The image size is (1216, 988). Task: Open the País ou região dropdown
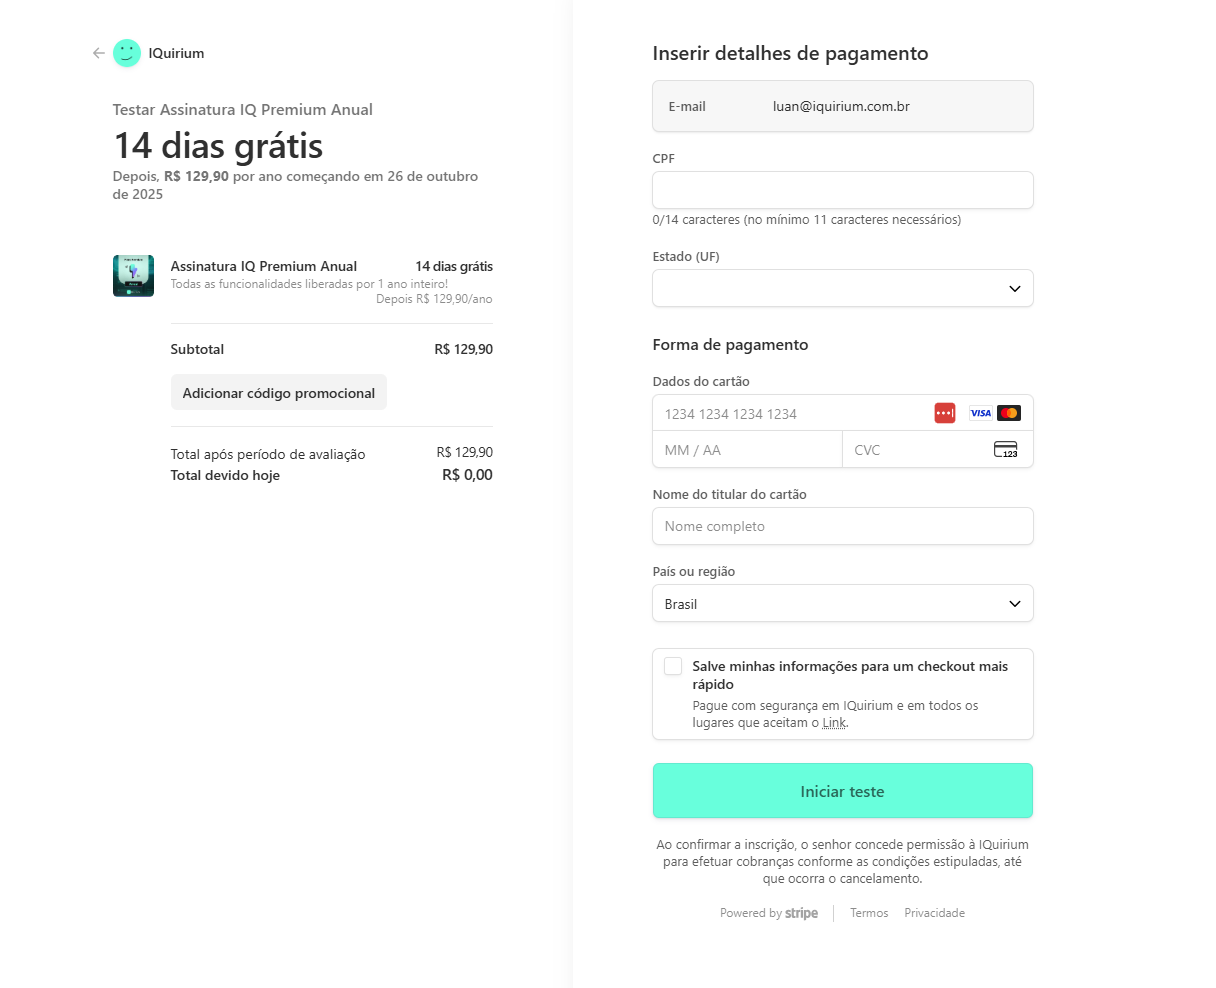[842, 604]
